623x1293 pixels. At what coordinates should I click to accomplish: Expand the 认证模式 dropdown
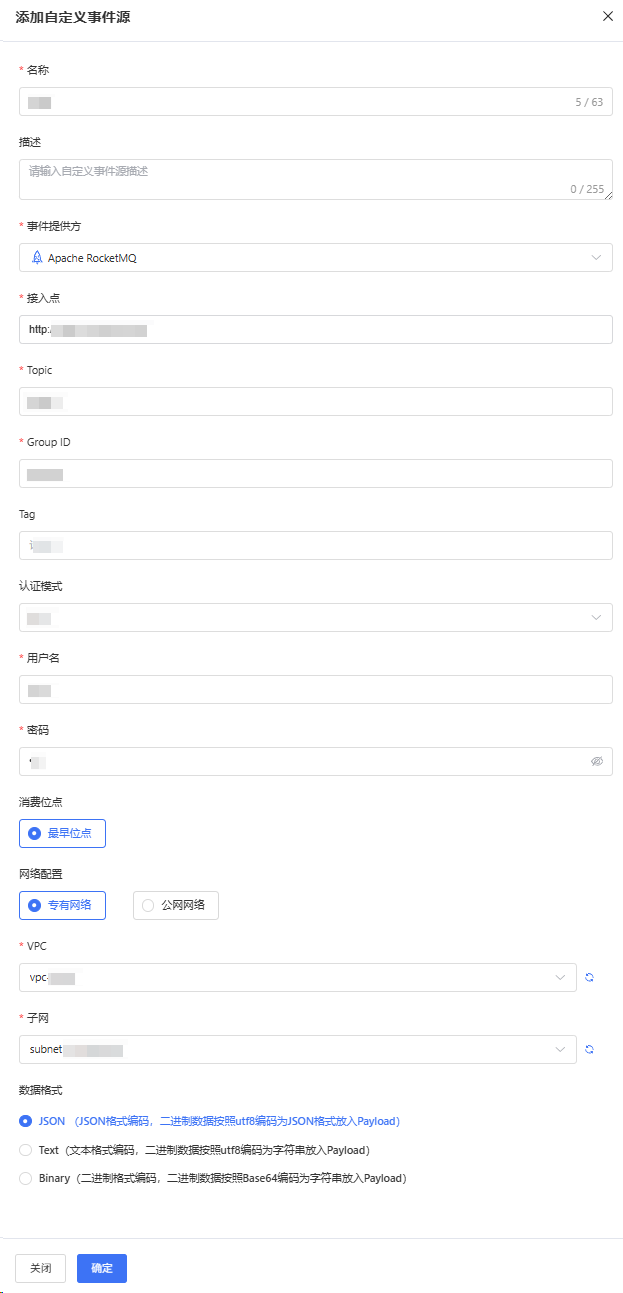pos(315,617)
